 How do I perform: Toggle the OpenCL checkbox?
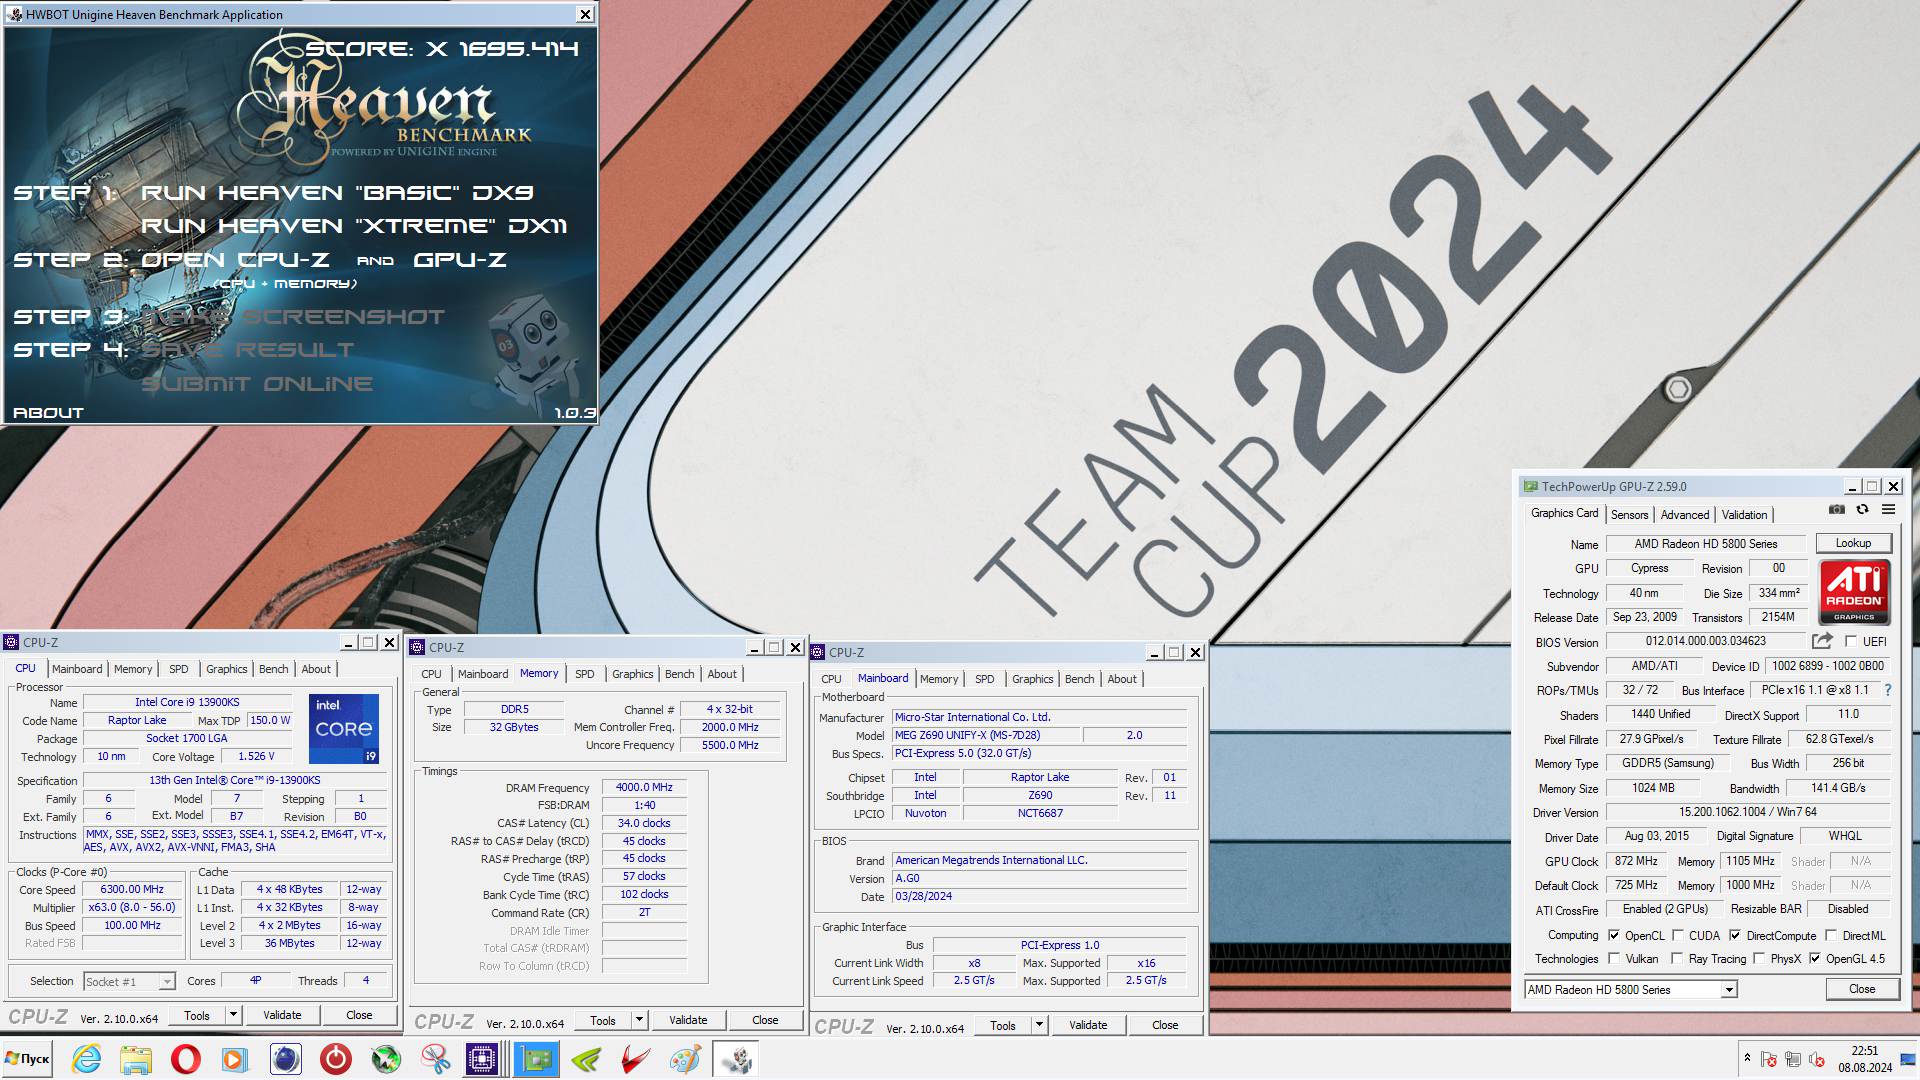tap(1614, 936)
